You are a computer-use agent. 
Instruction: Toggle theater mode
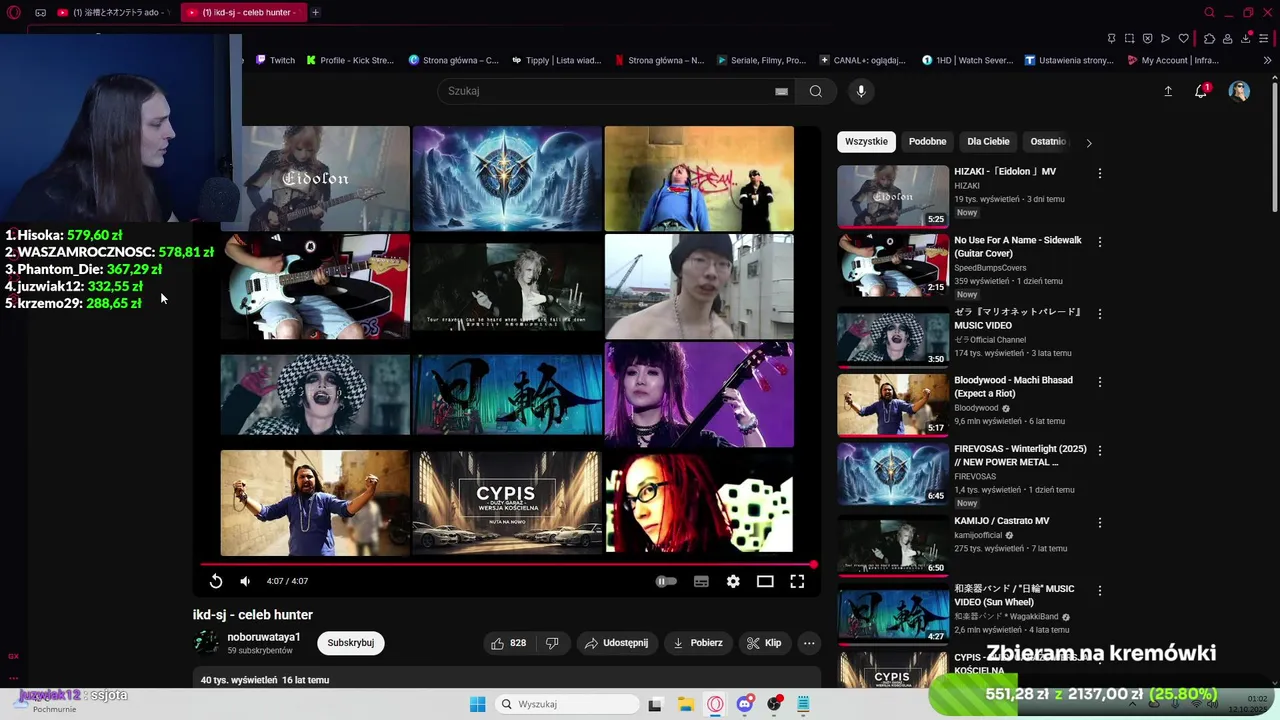[x=765, y=581]
